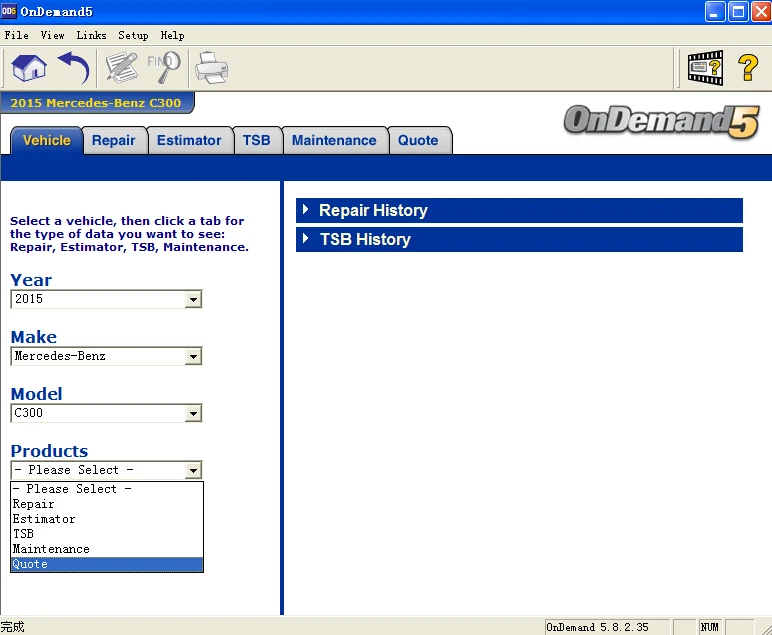Screen dimensions: 772x635
Task: Close the OnDemand5 window
Action: [x=761, y=11]
